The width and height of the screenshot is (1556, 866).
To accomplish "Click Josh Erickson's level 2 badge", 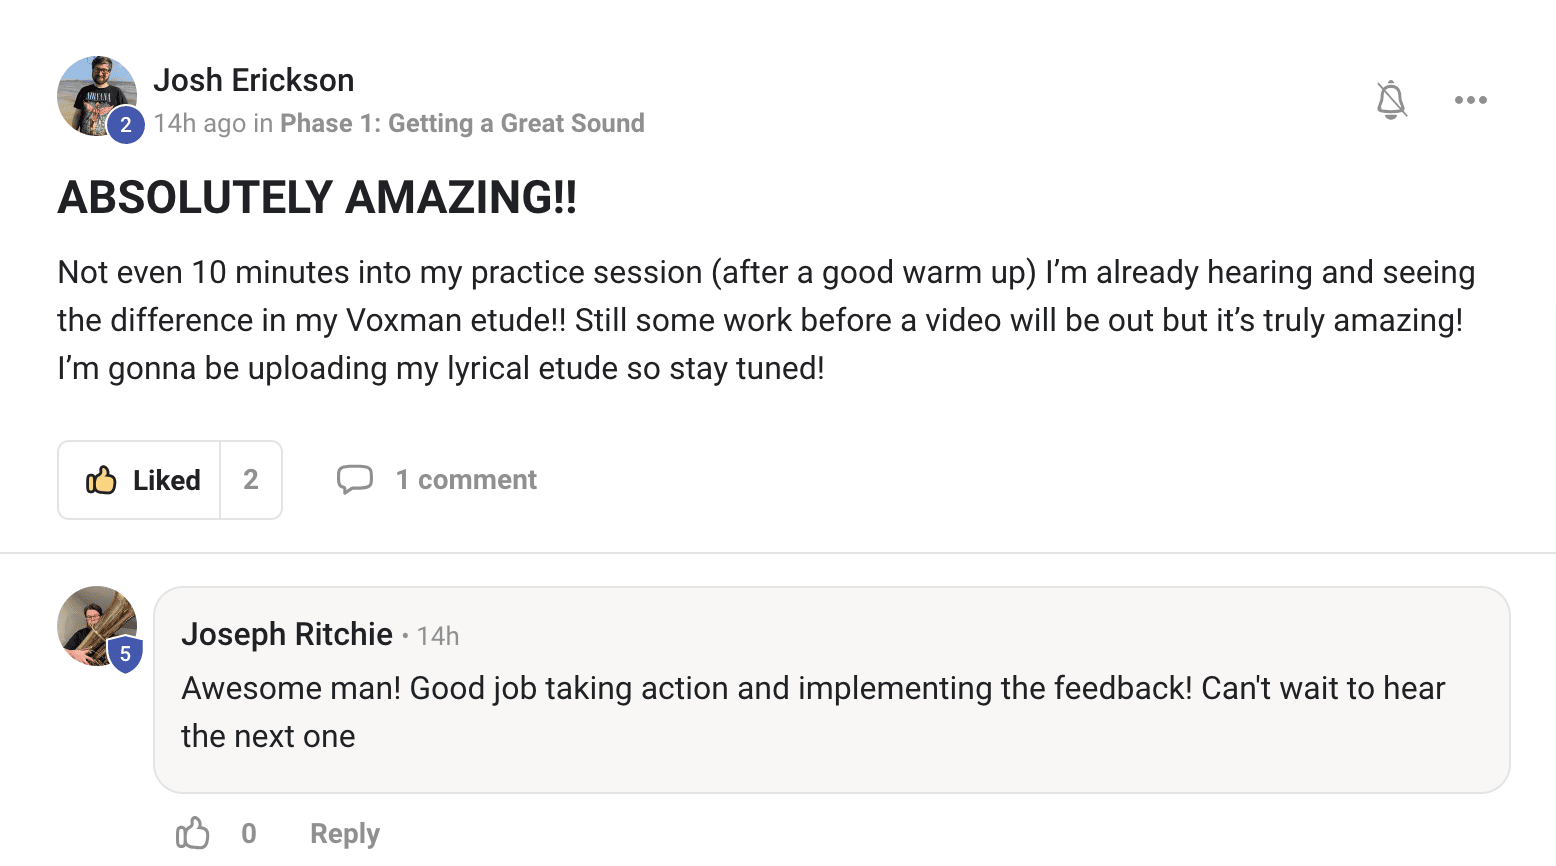I will [x=126, y=125].
